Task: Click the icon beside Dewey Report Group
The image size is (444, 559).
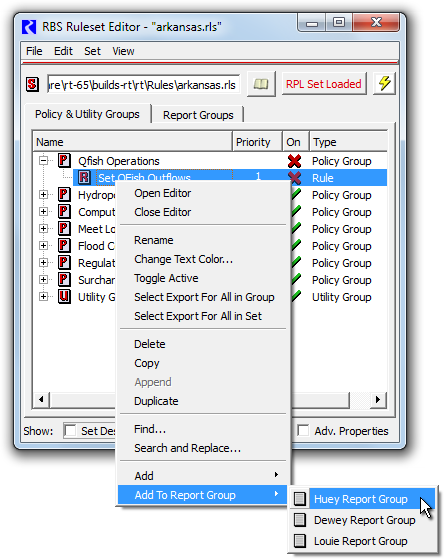Action: point(300,520)
